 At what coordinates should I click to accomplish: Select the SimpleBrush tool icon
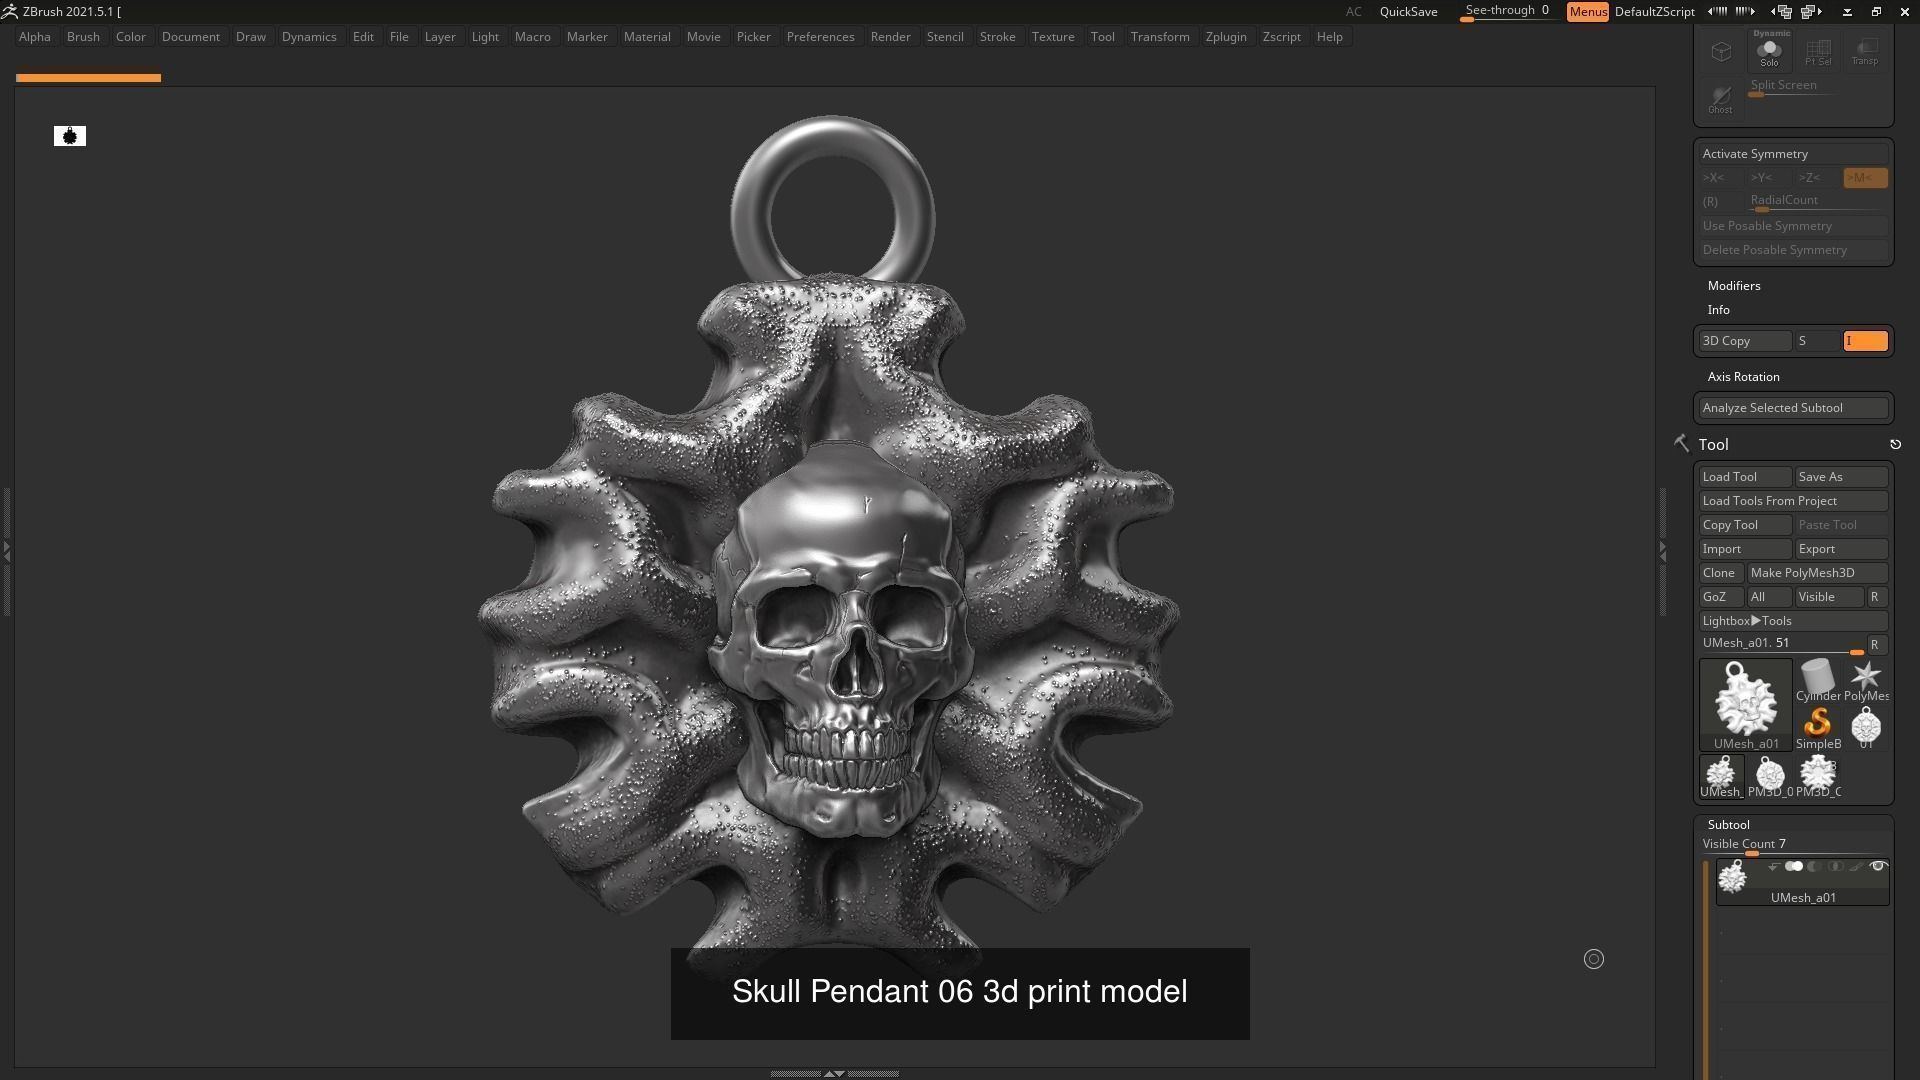pyautogui.click(x=1818, y=728)
